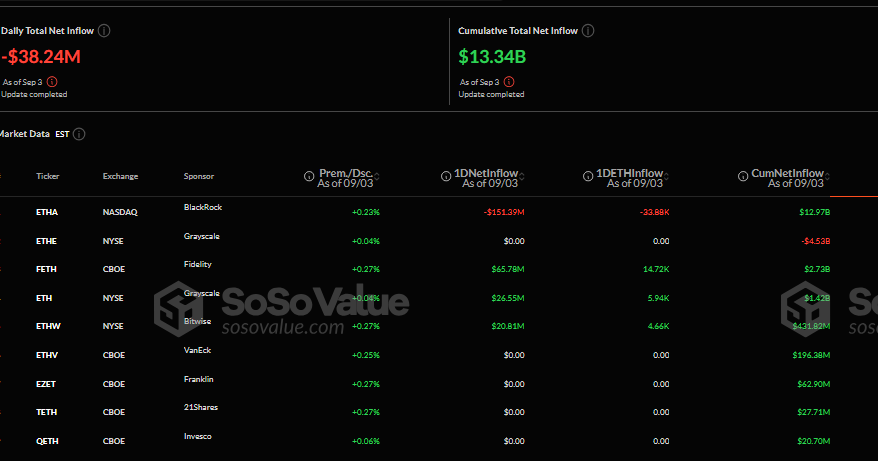Click info icon beside Daily Total Net Inflow
This screenshot has width=878, height=461.
(105, 31)
